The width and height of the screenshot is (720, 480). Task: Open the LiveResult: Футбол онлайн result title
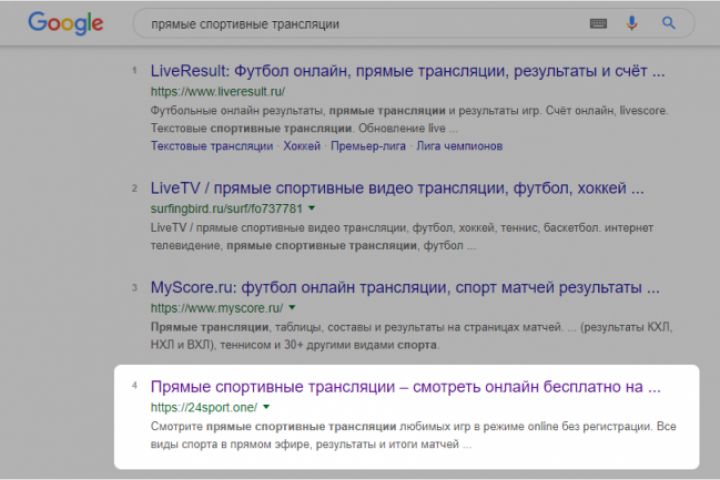(408, 71)
